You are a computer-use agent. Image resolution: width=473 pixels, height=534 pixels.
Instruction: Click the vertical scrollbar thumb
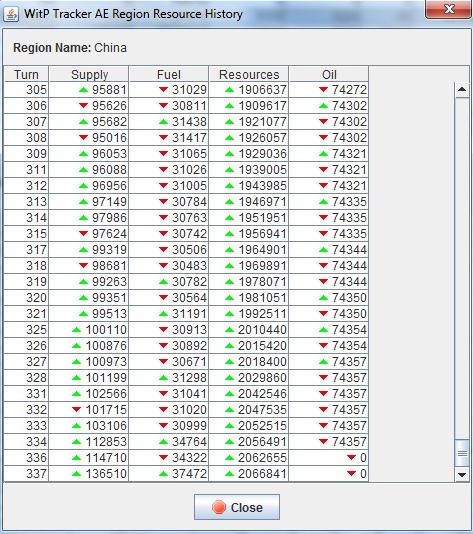click(462, 453)
